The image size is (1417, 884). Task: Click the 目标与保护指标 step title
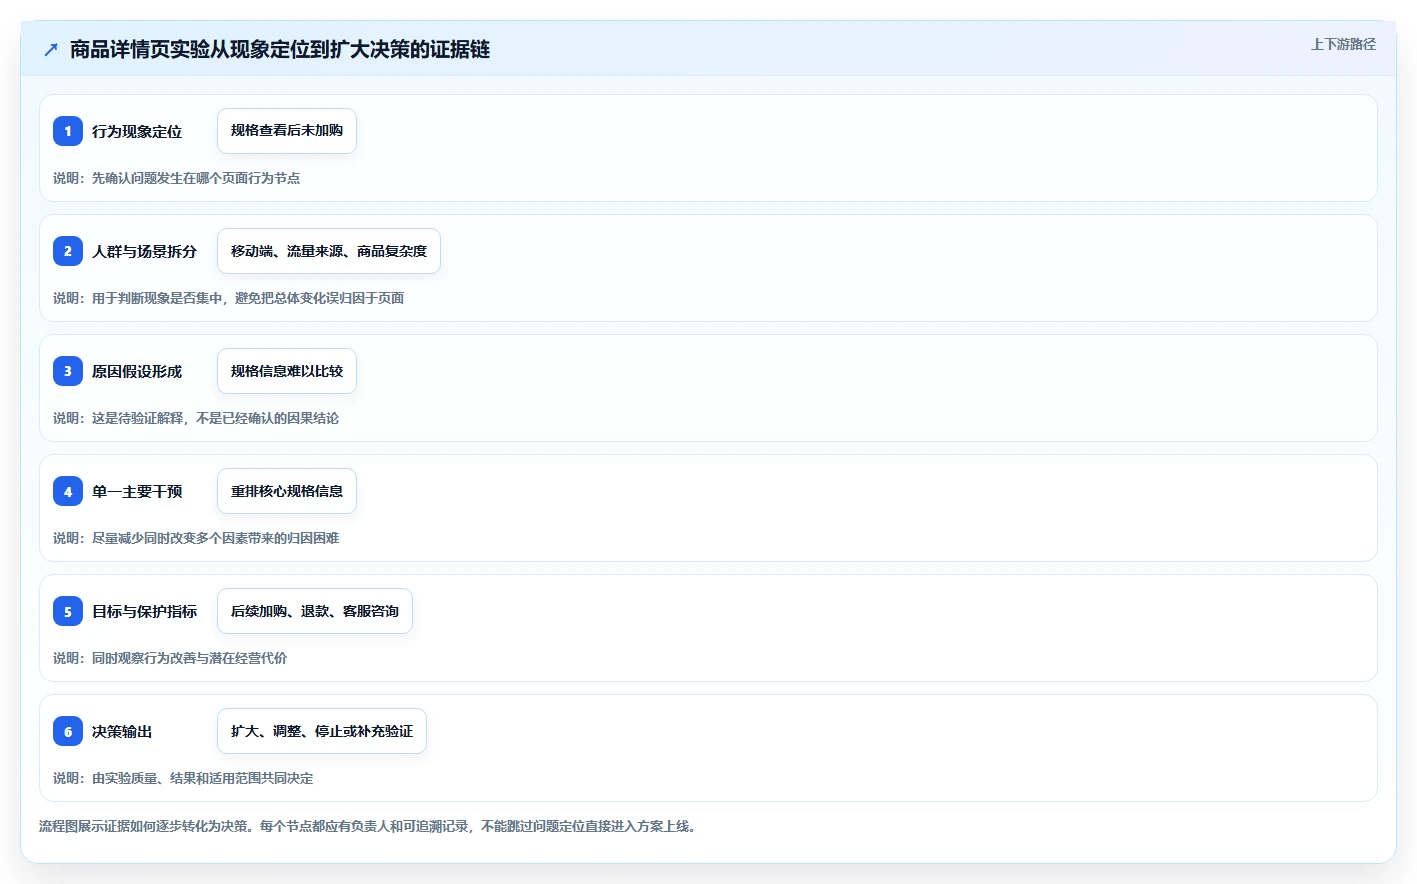click(144, 611)
